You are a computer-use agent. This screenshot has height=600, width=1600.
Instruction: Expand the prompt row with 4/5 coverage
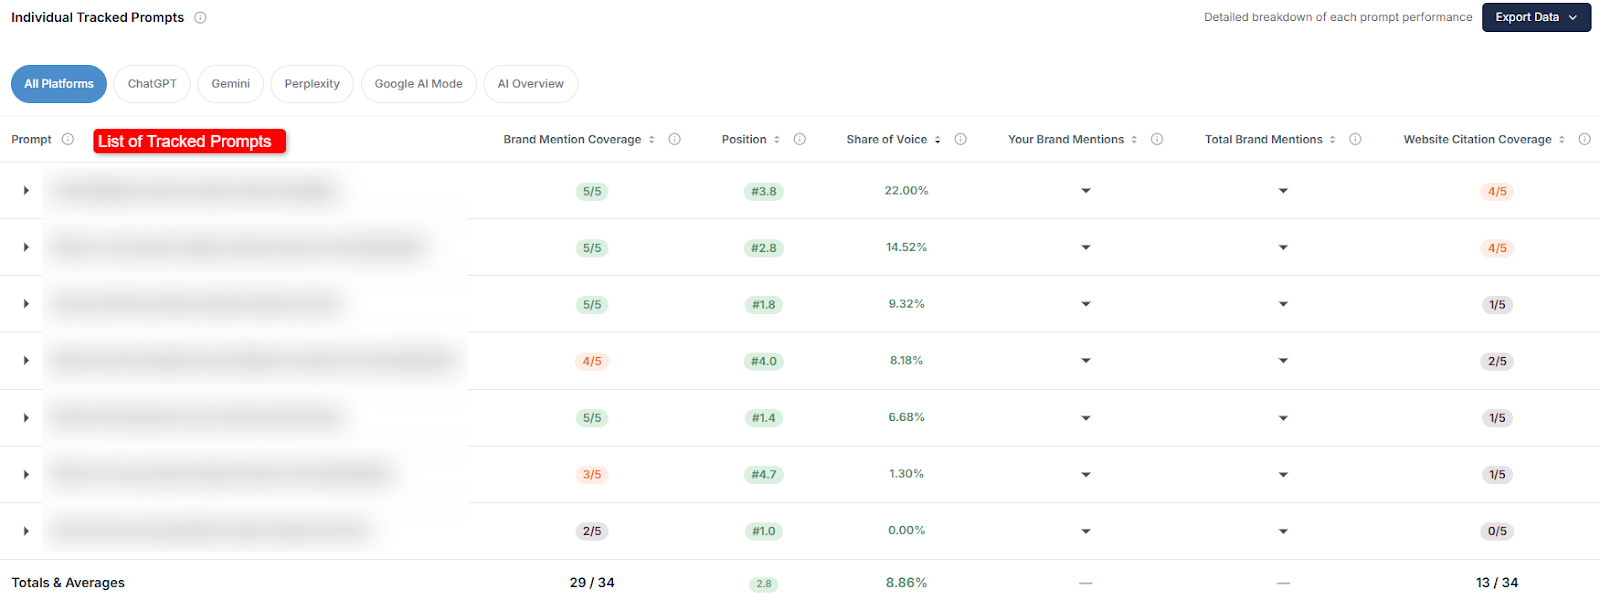click(26, 360)
